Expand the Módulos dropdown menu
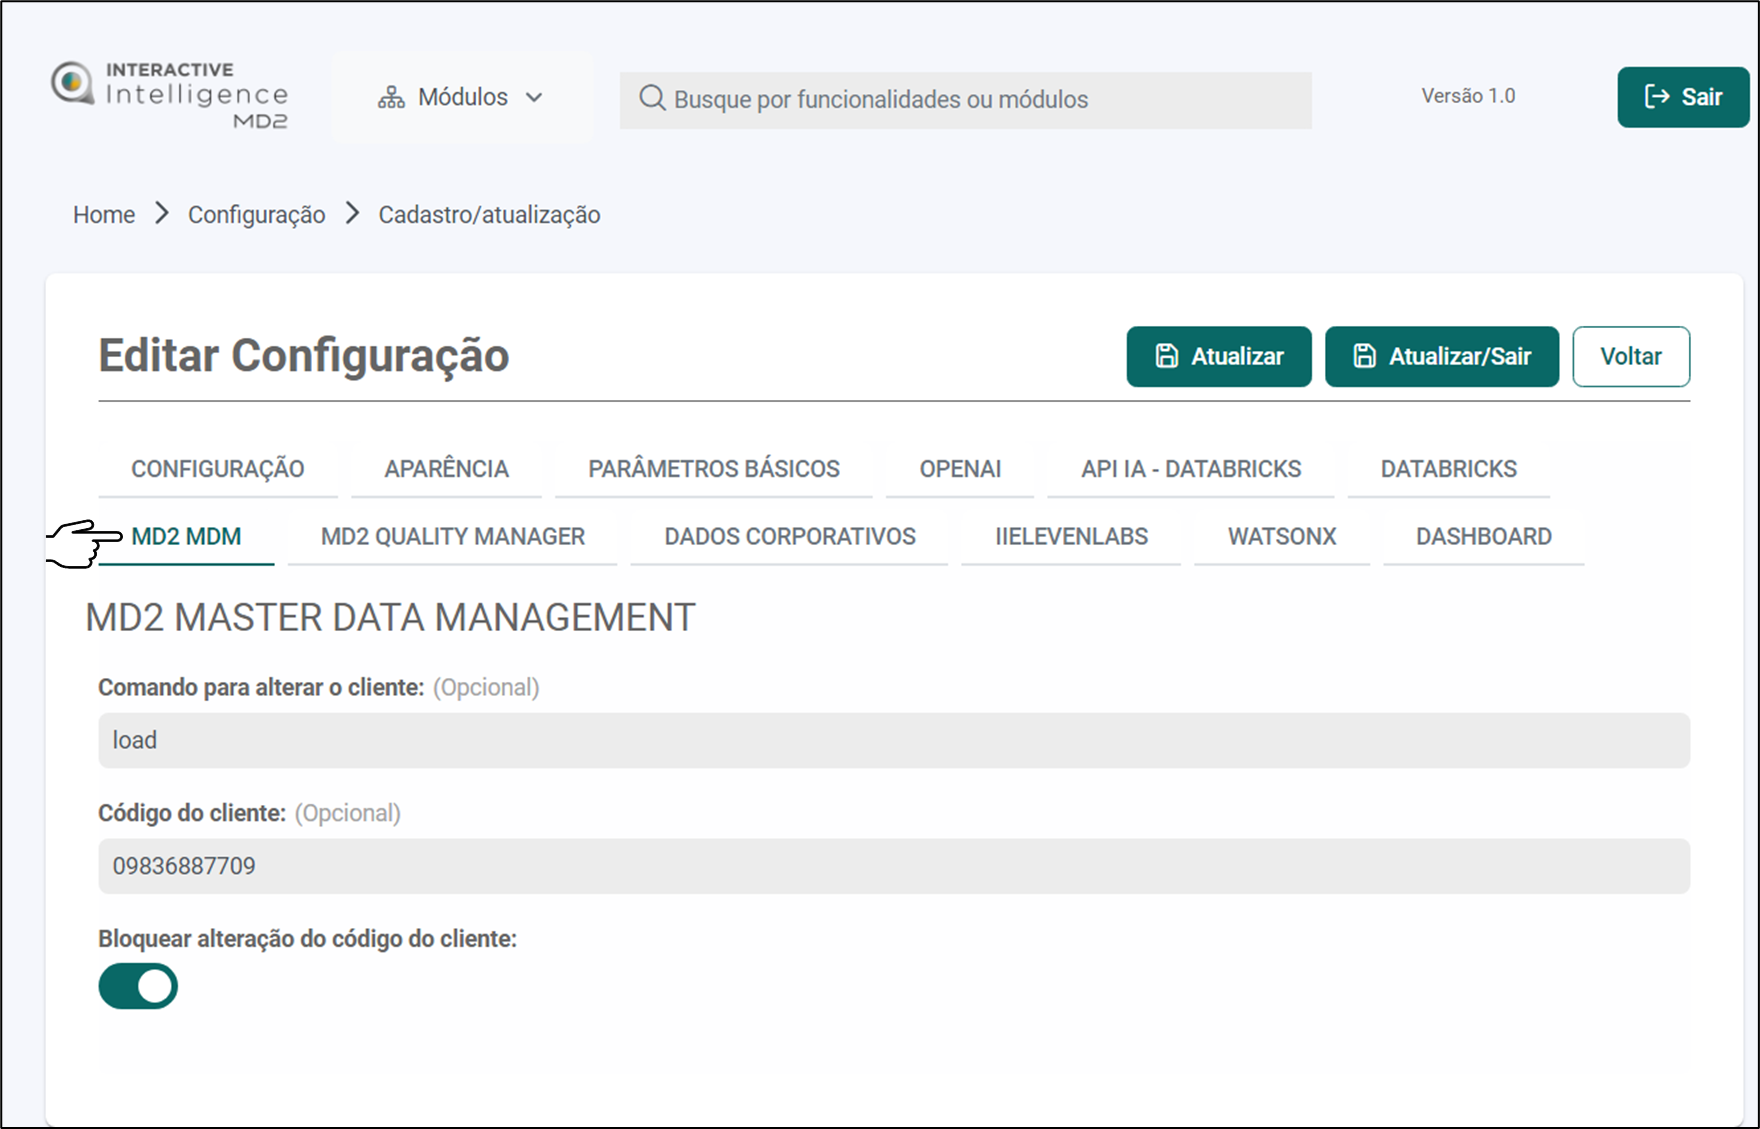The image size is (1760, 1129). tap(462, 98)
